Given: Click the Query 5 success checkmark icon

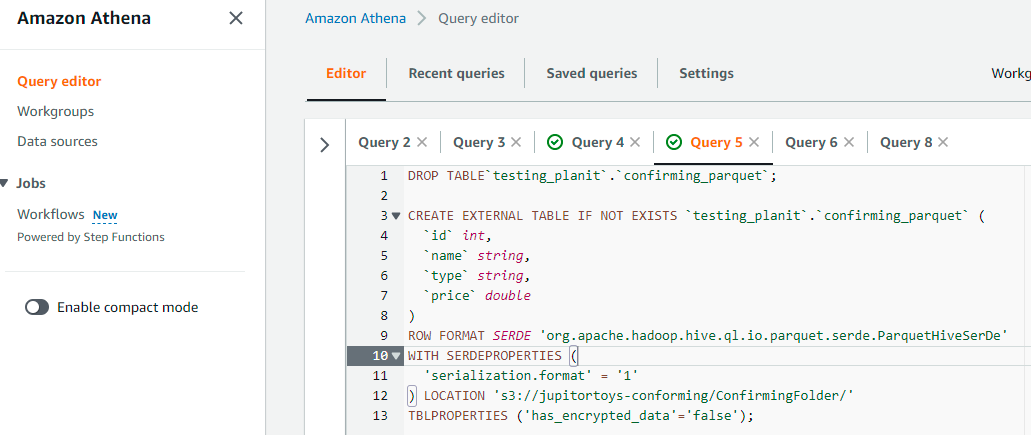Looking at the screenshot, I should pyautogui.click(x=674, y=142).
